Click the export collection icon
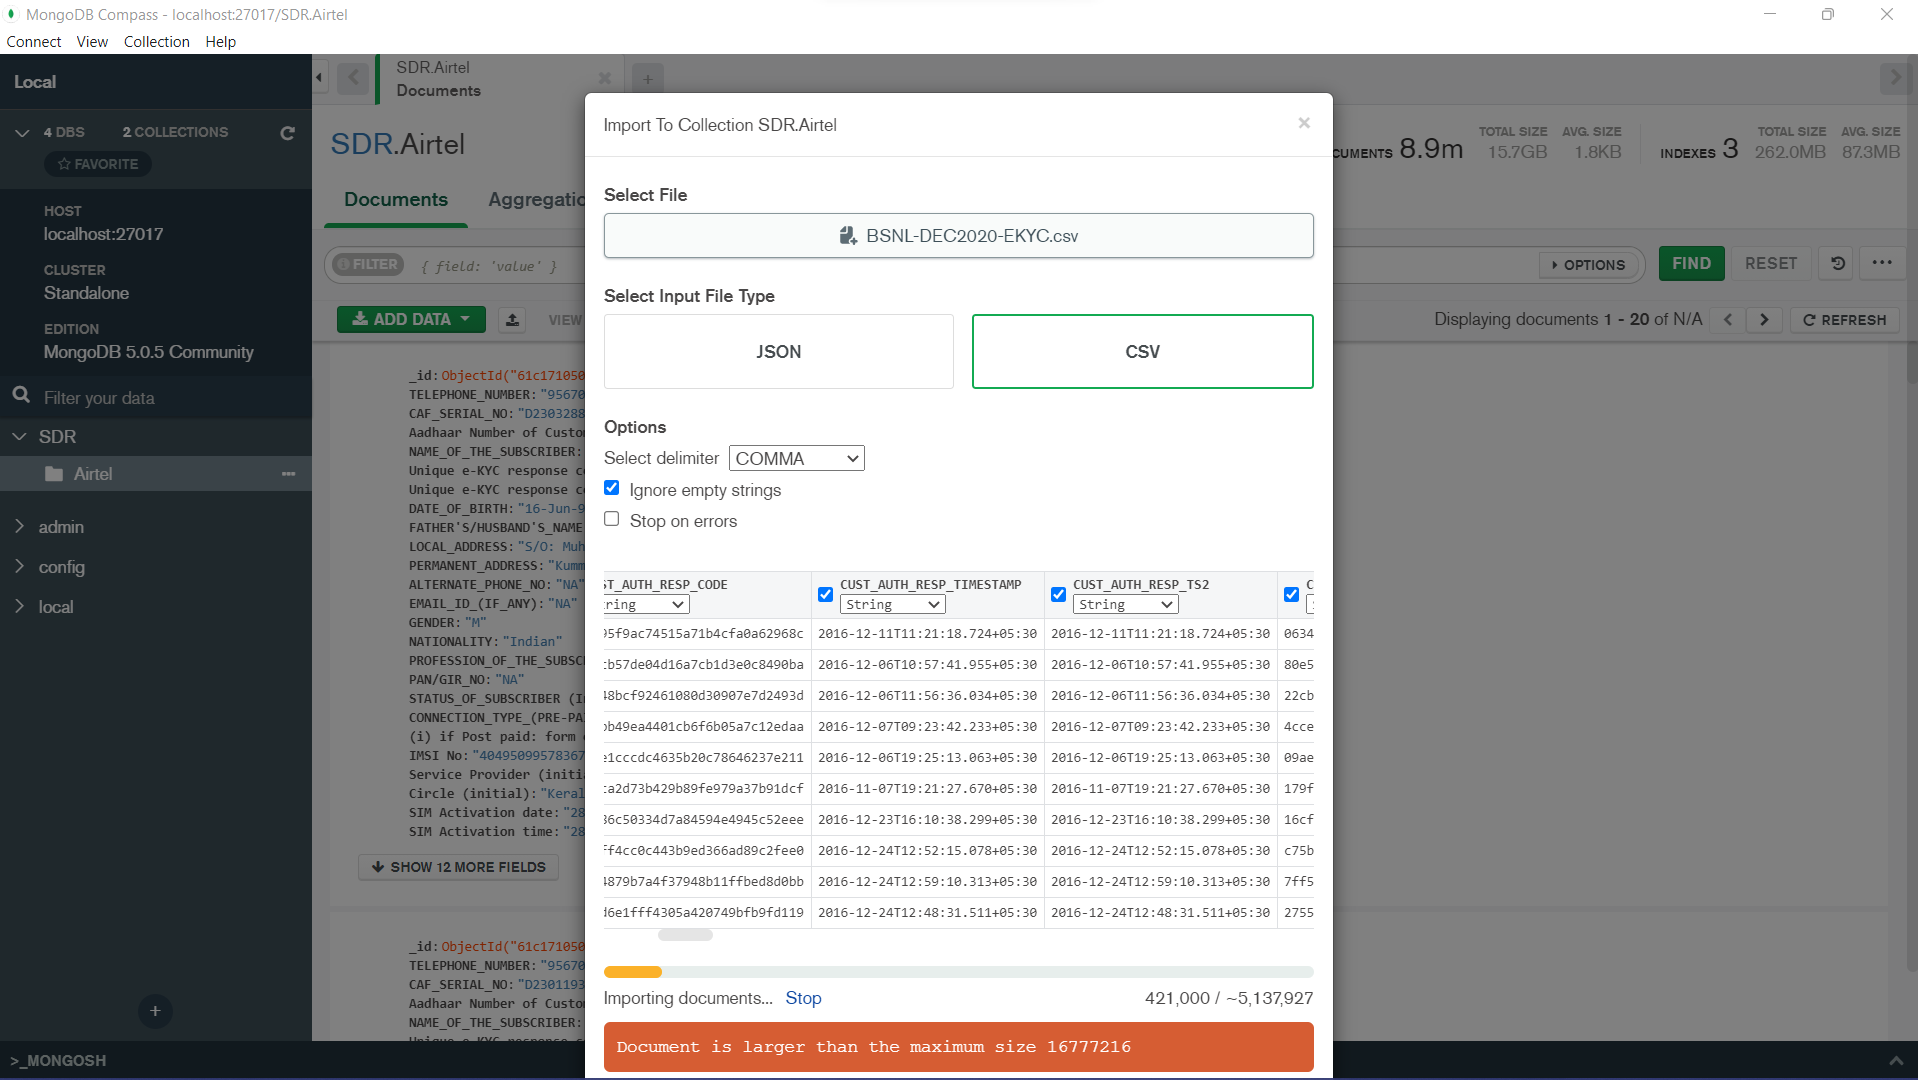1918x1080 pixels. 512,319
